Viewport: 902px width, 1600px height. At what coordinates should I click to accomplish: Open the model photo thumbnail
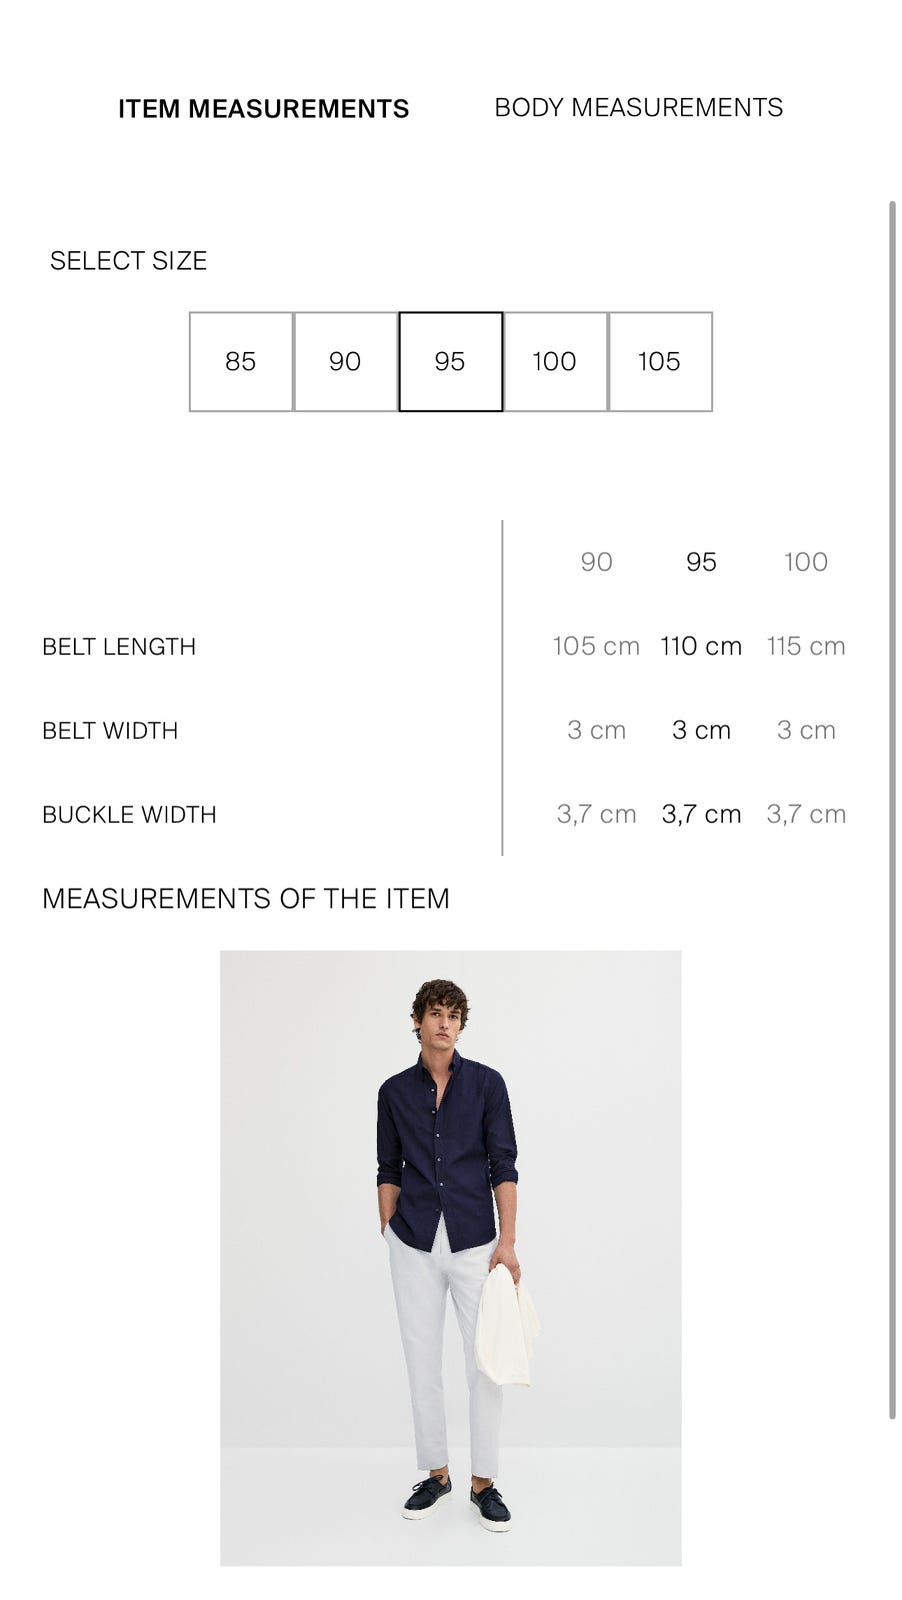pos(450,1257)
